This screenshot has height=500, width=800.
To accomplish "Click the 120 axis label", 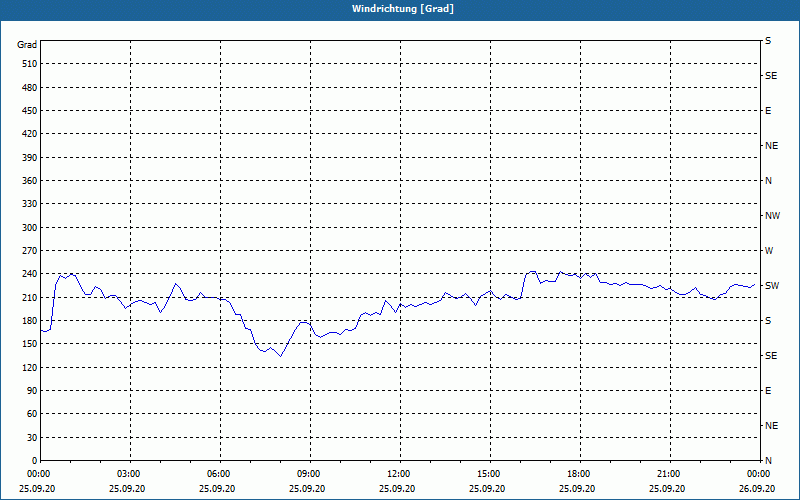I will (30, 367).
